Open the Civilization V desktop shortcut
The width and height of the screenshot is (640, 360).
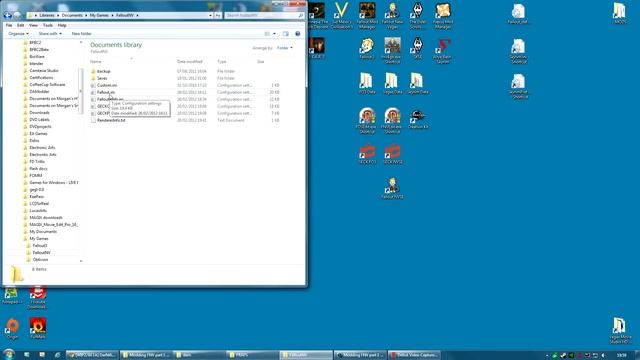pos(341,16)
